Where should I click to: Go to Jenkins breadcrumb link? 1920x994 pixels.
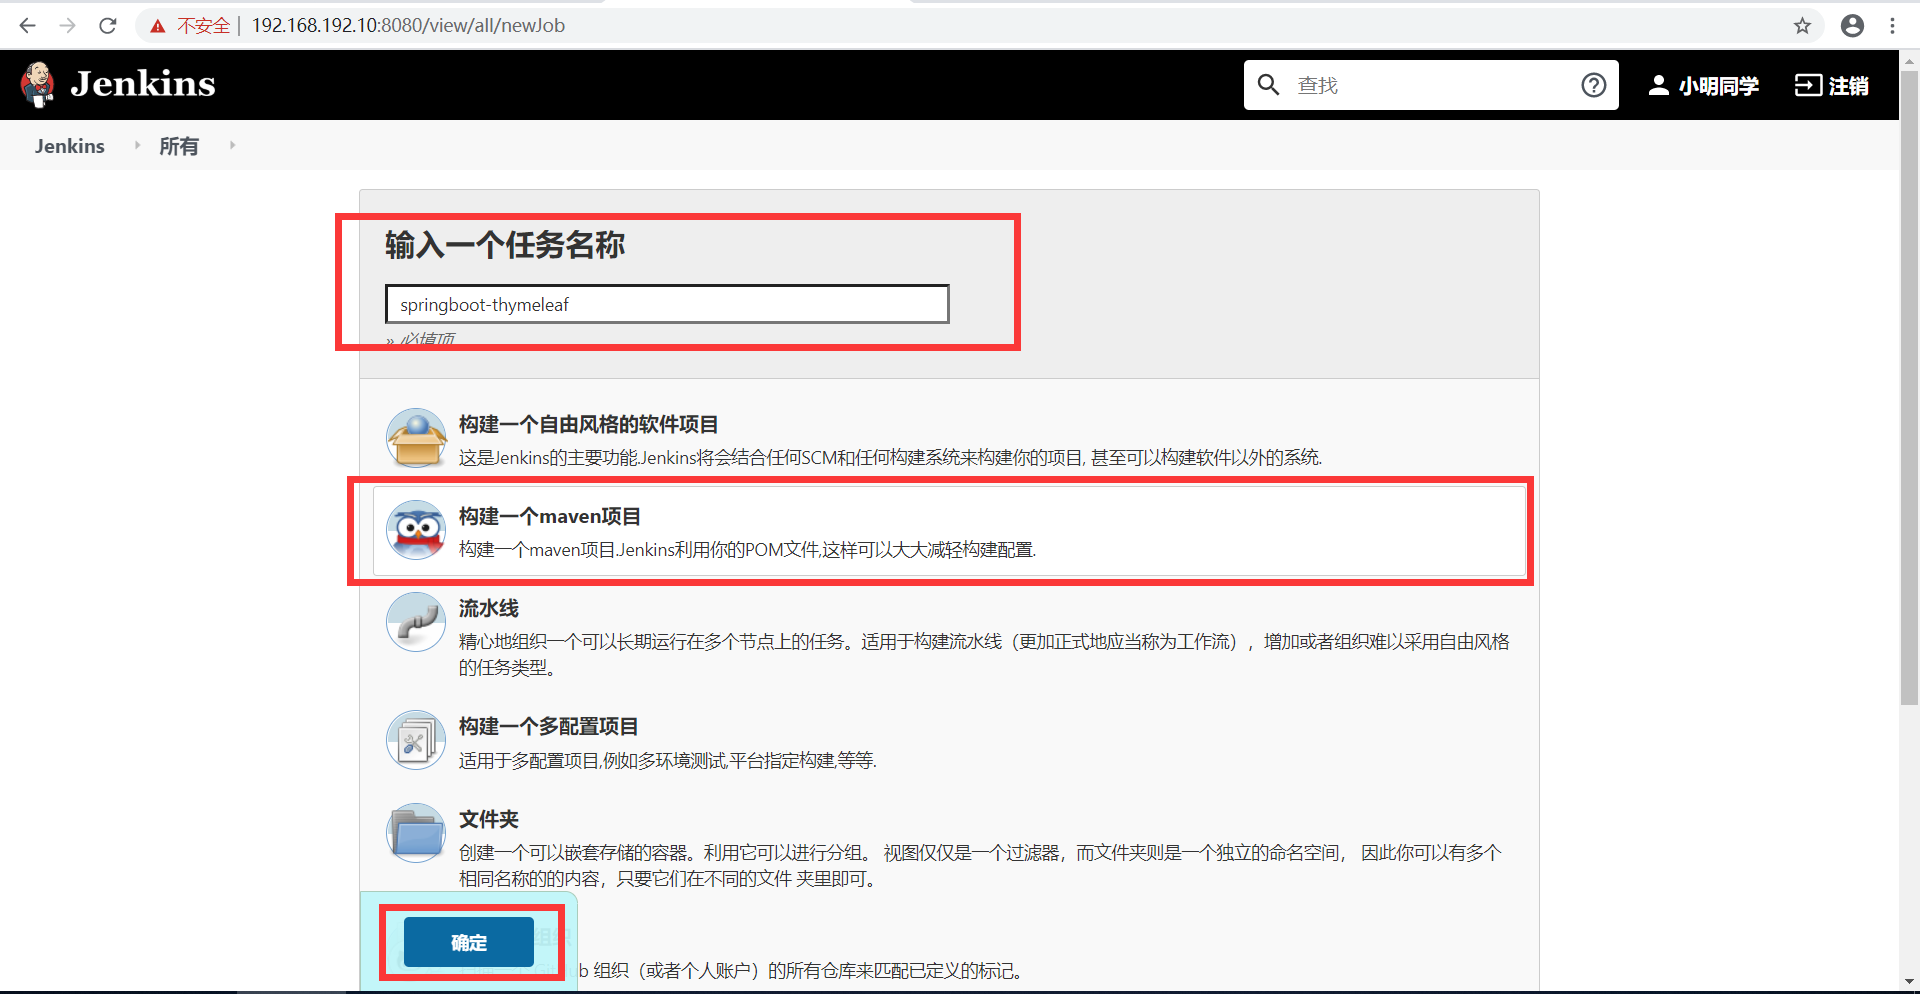tap(69, 146)
